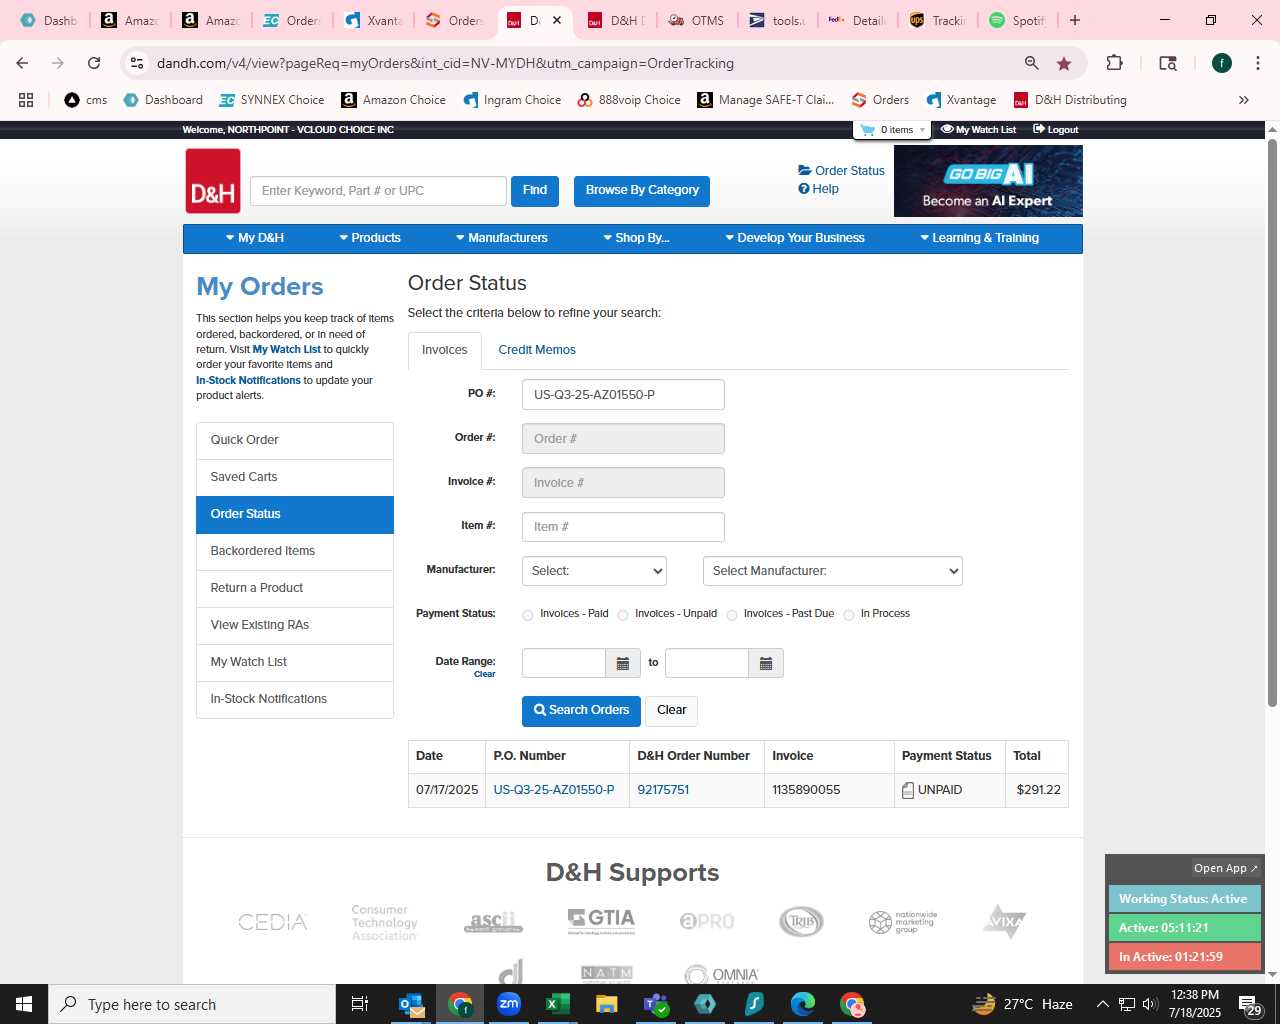Select In Process radio button
The image size is (1280, 1024).
point(849,615)
